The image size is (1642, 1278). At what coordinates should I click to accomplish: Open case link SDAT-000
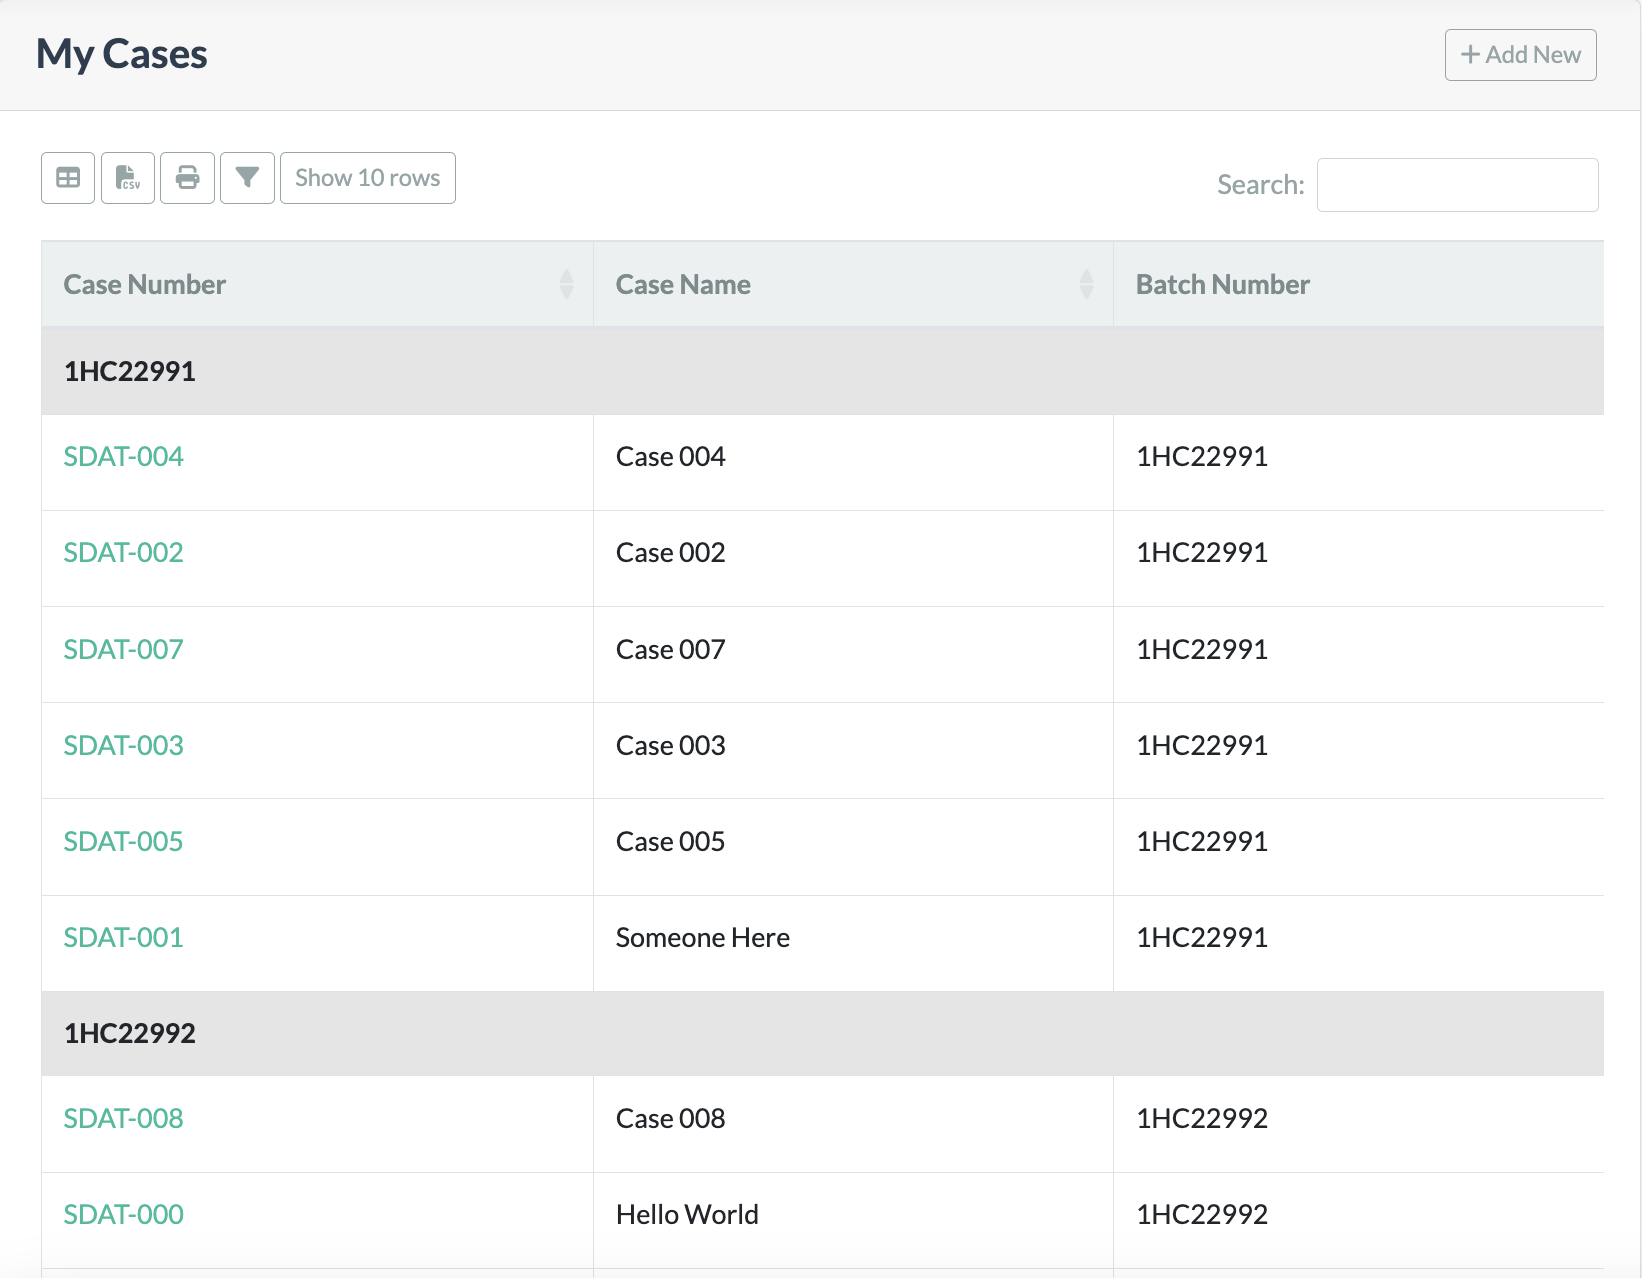coord(123,1215)
